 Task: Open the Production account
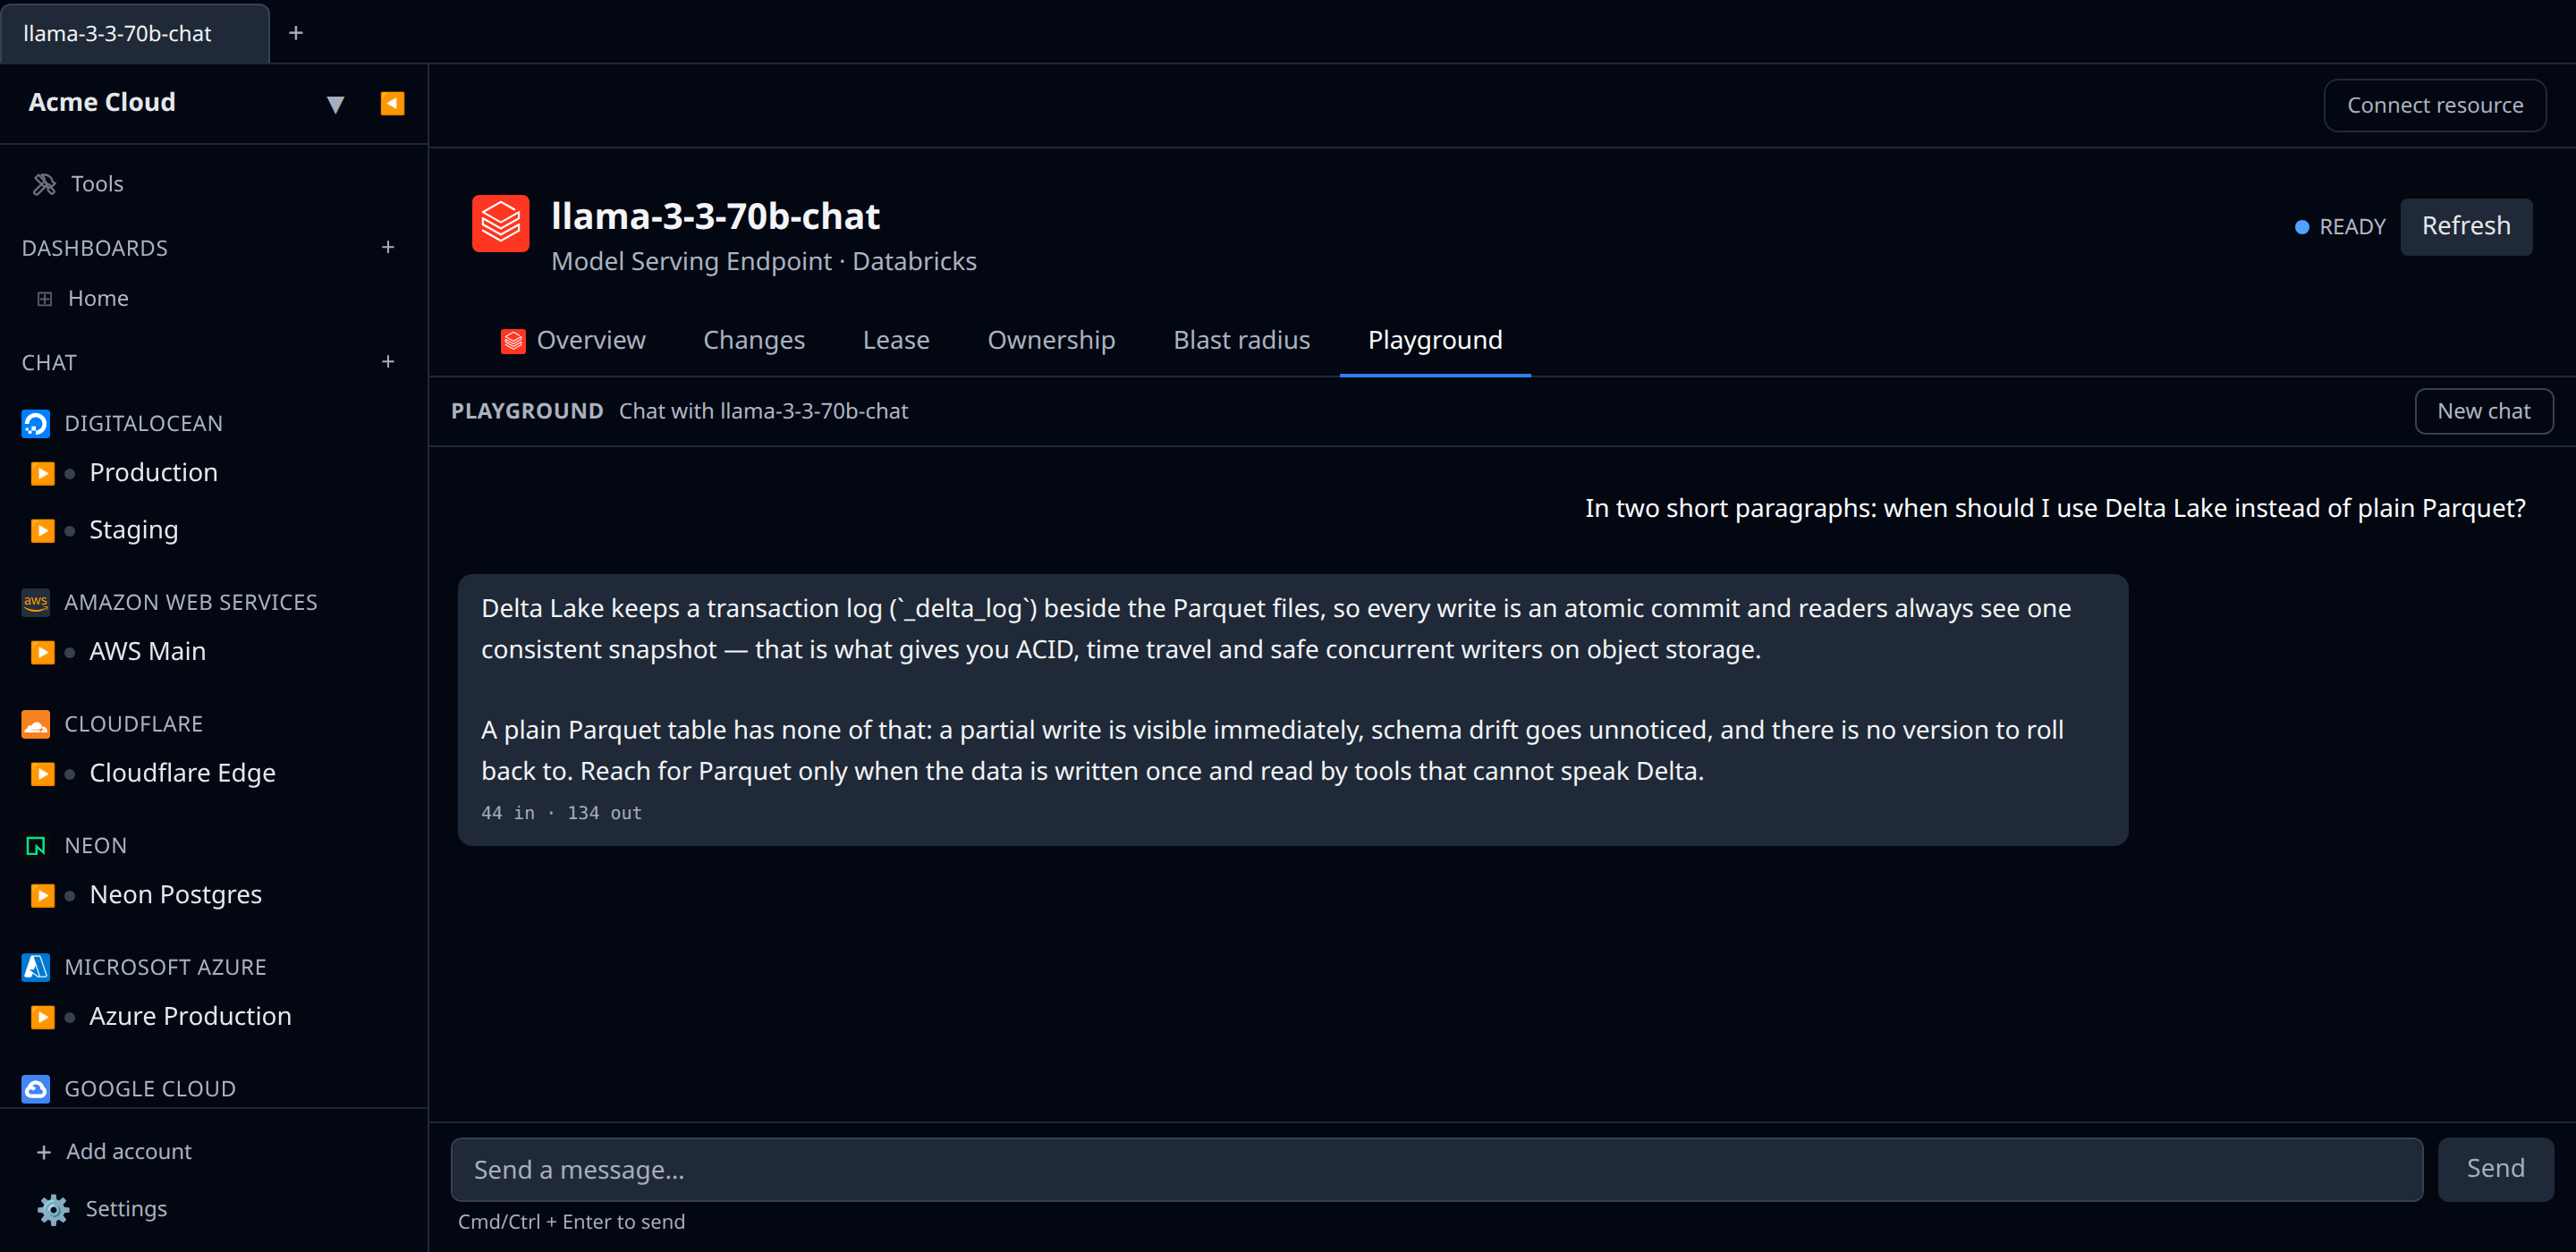(153, 473)
